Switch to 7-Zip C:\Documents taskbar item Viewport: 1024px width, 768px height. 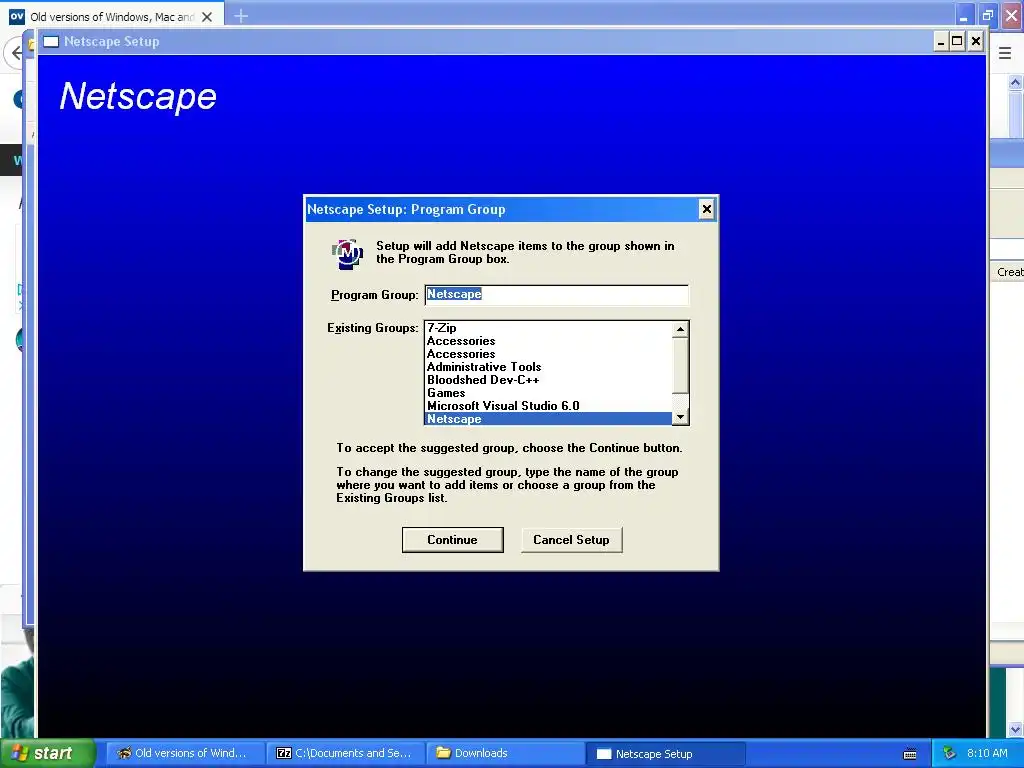pos(344,753)
